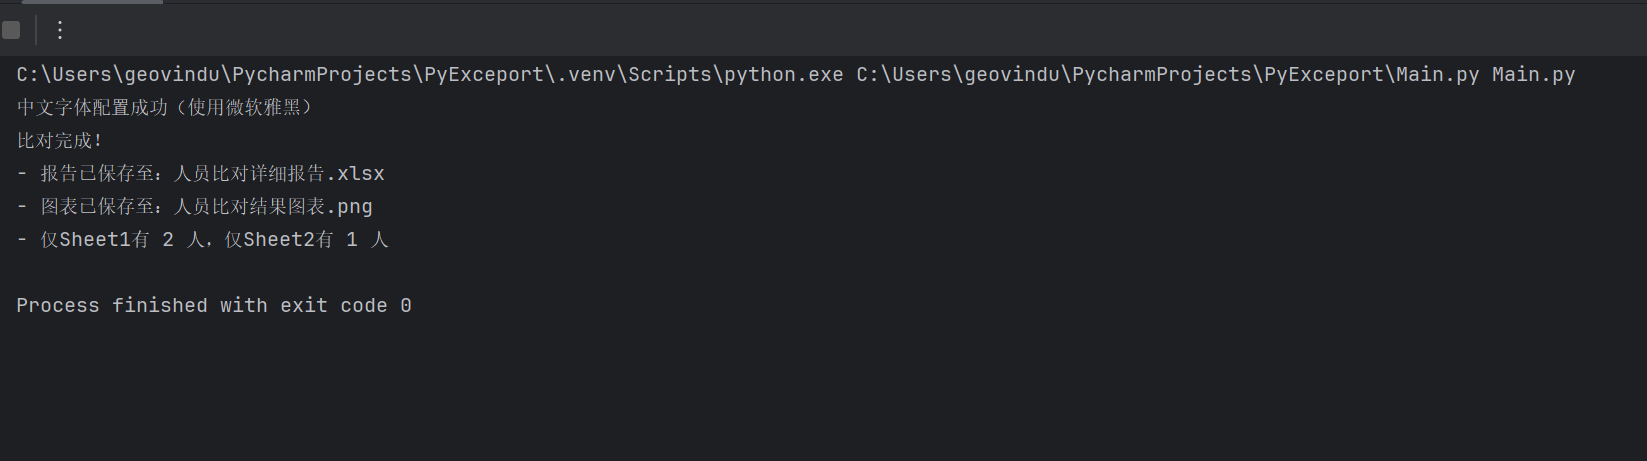Screen dimensions: 1647x461
Task: Click the python.exe interpreter path
Action: 430,75
